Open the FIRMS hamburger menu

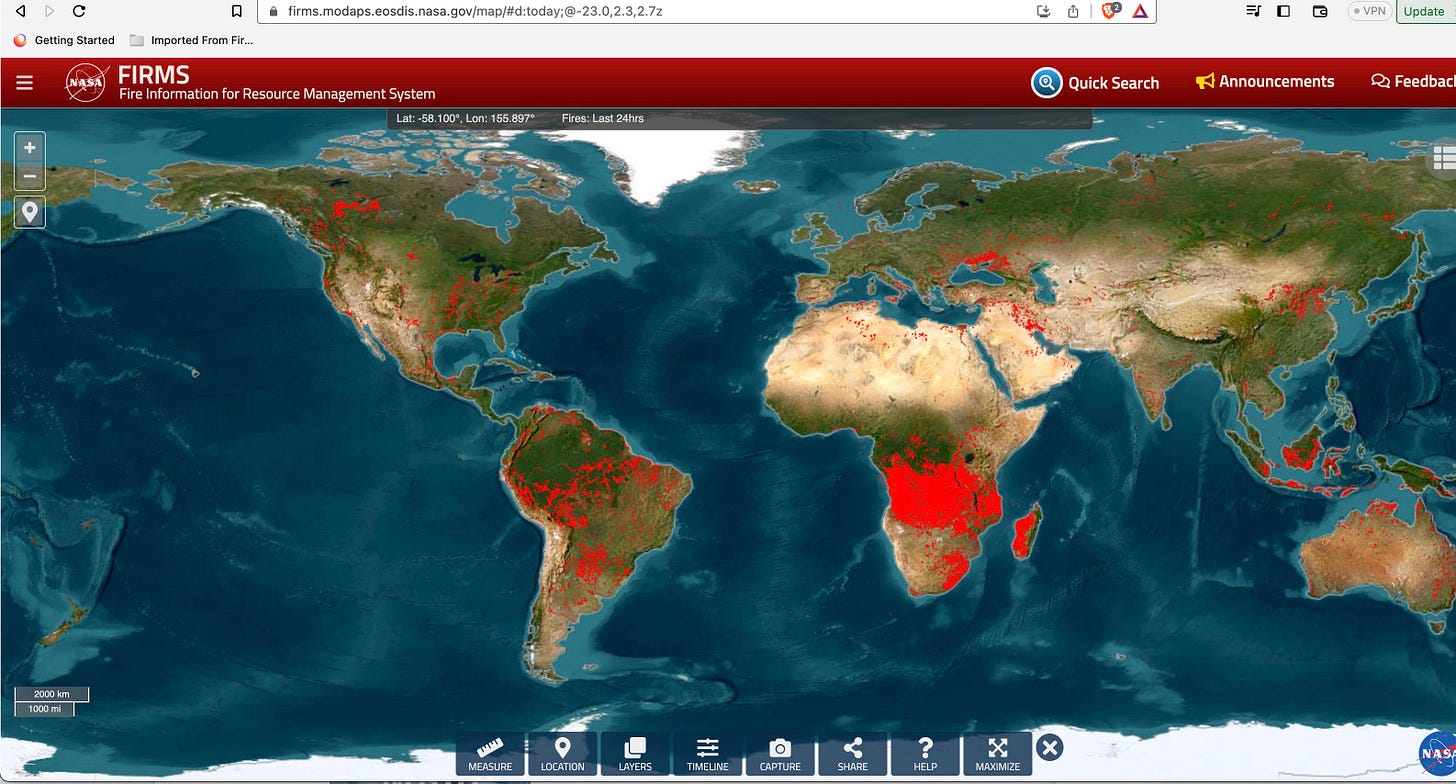pyautogui.click(x=24, y=83)
